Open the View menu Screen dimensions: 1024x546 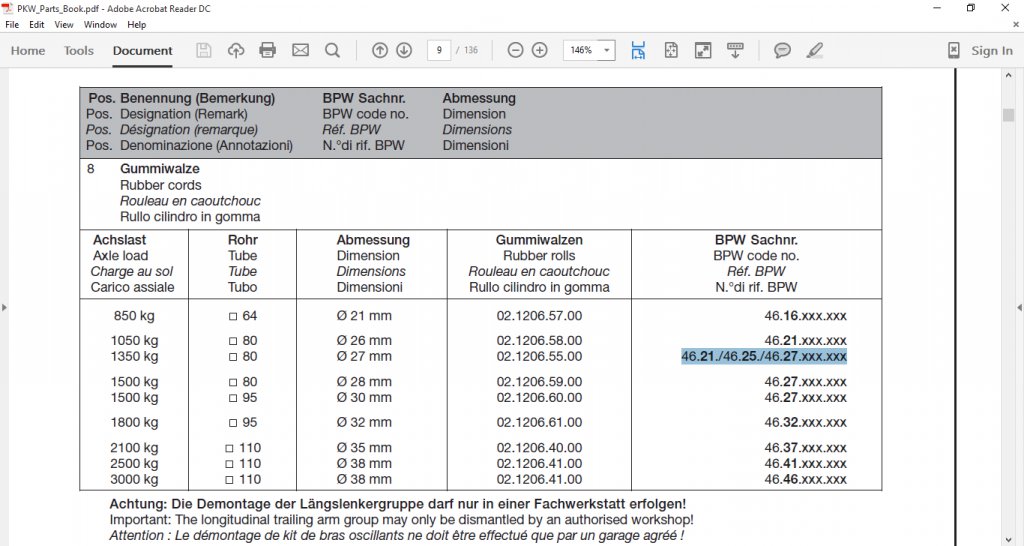64,24
